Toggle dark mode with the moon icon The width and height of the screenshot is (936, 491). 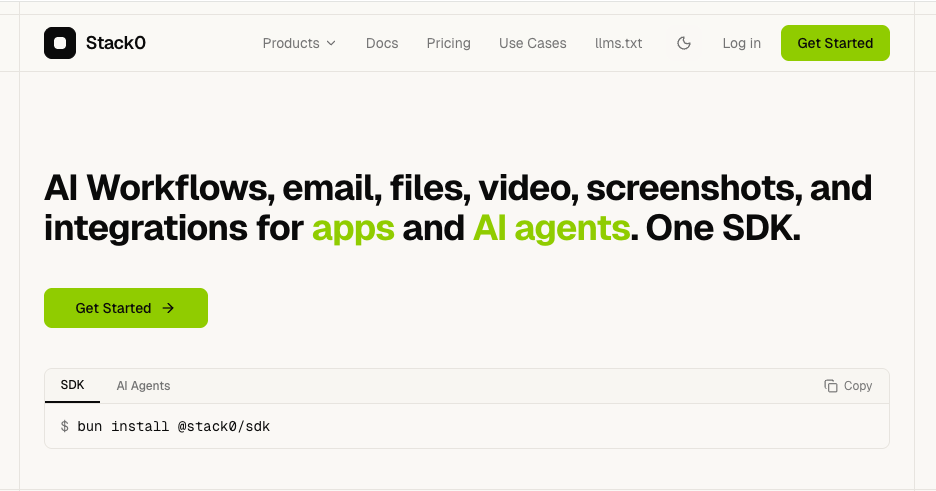pos(683,43)
